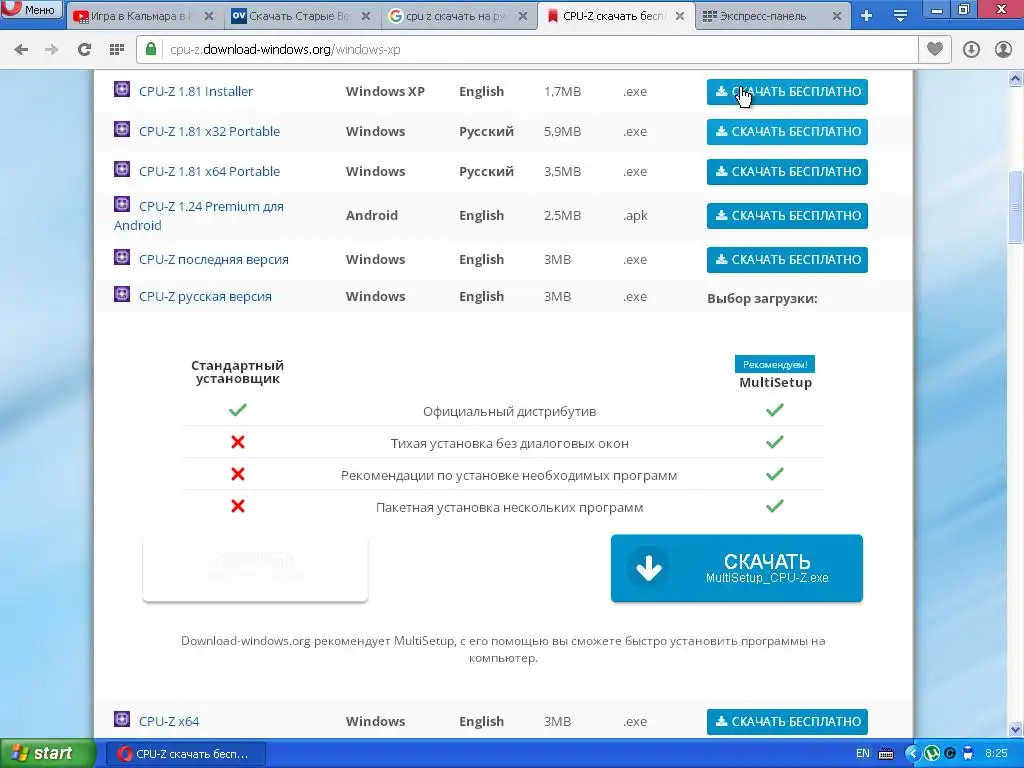Screen dimensions: 1024x768
Task: Open the CPU-Z русская версия link
Action: click(205, 296)
